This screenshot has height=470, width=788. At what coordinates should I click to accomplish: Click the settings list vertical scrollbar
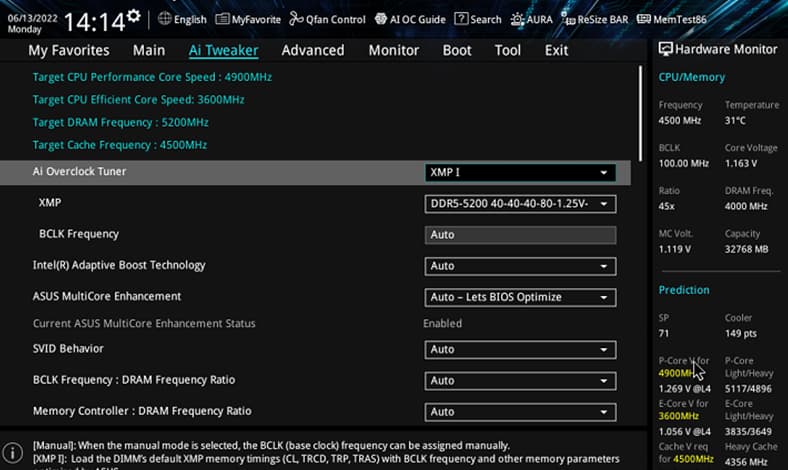click(640, 114)
